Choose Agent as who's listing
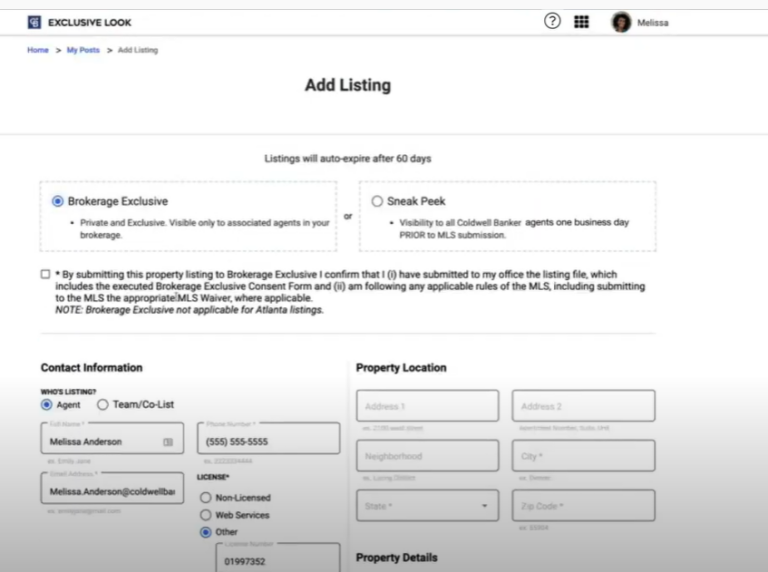768x572 pixels. point(47,405)
